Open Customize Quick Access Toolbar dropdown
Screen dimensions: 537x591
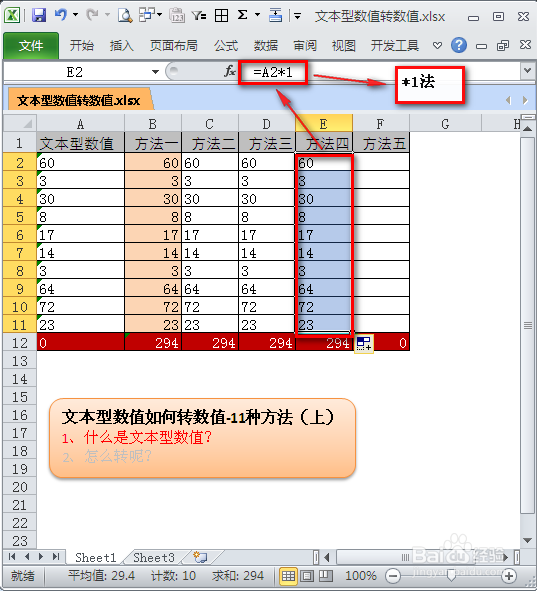click(298, 16)
